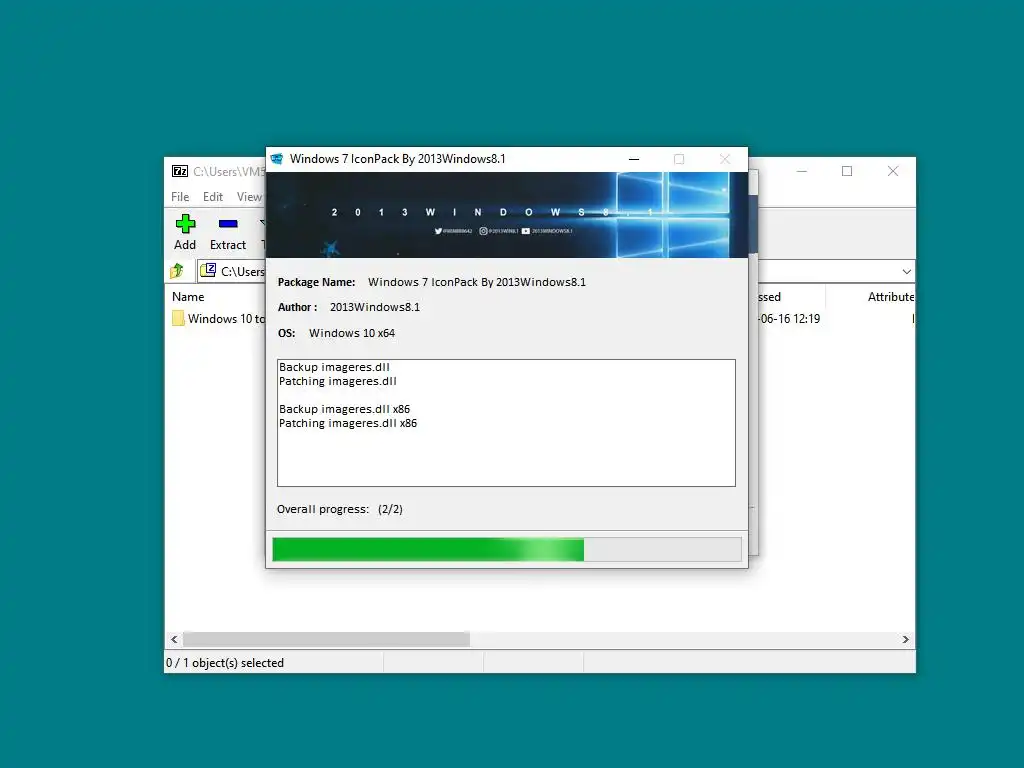
Task: Expand the 7-Zip address path dropdown
Action: tap(906, 272)
